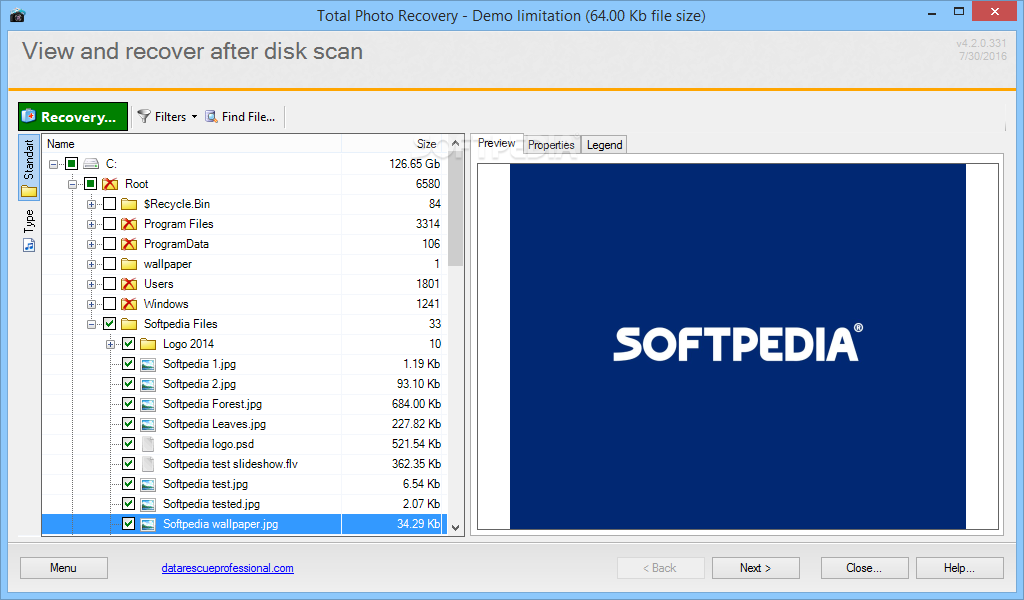Click the Softpedia preview image
This screenshot has width=1024, height=600.
tap(737, 346)
